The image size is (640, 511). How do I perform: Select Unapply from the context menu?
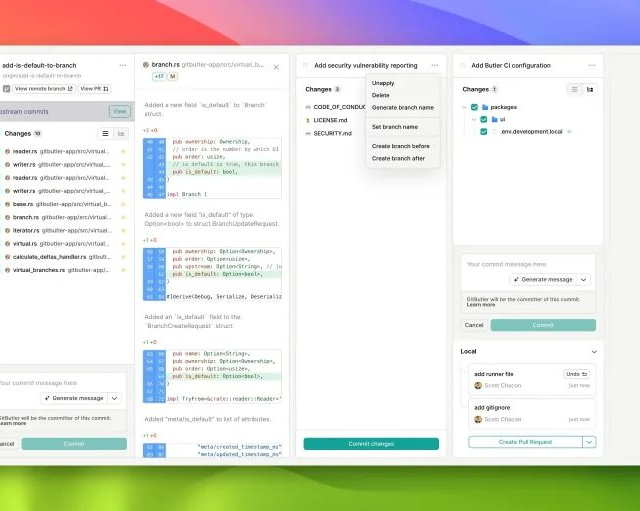pyautogui.click(x=383, y=83)
